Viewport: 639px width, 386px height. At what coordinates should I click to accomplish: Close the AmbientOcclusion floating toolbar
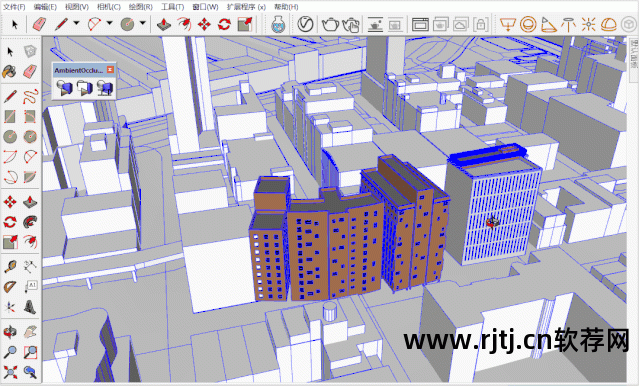pyautogui.click(x=110, y=70)
